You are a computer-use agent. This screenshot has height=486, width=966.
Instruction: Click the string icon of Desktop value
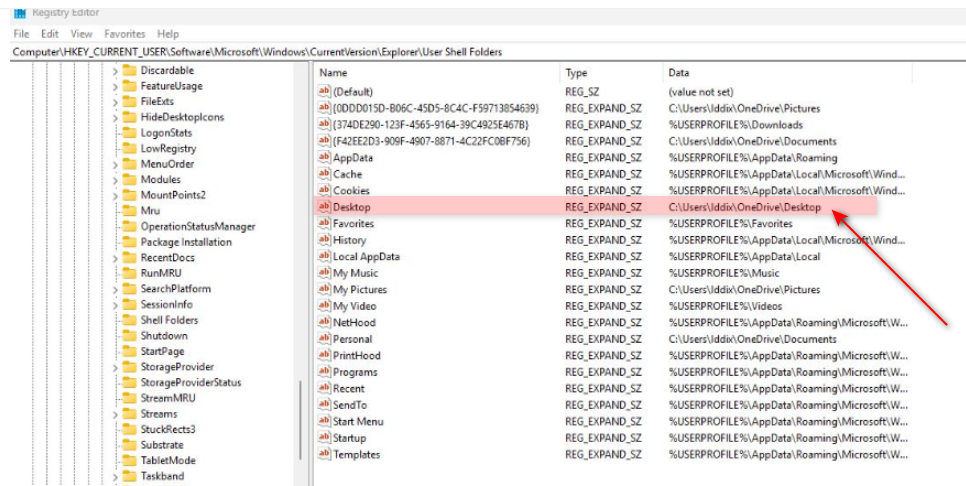click(x=324, y=207)
